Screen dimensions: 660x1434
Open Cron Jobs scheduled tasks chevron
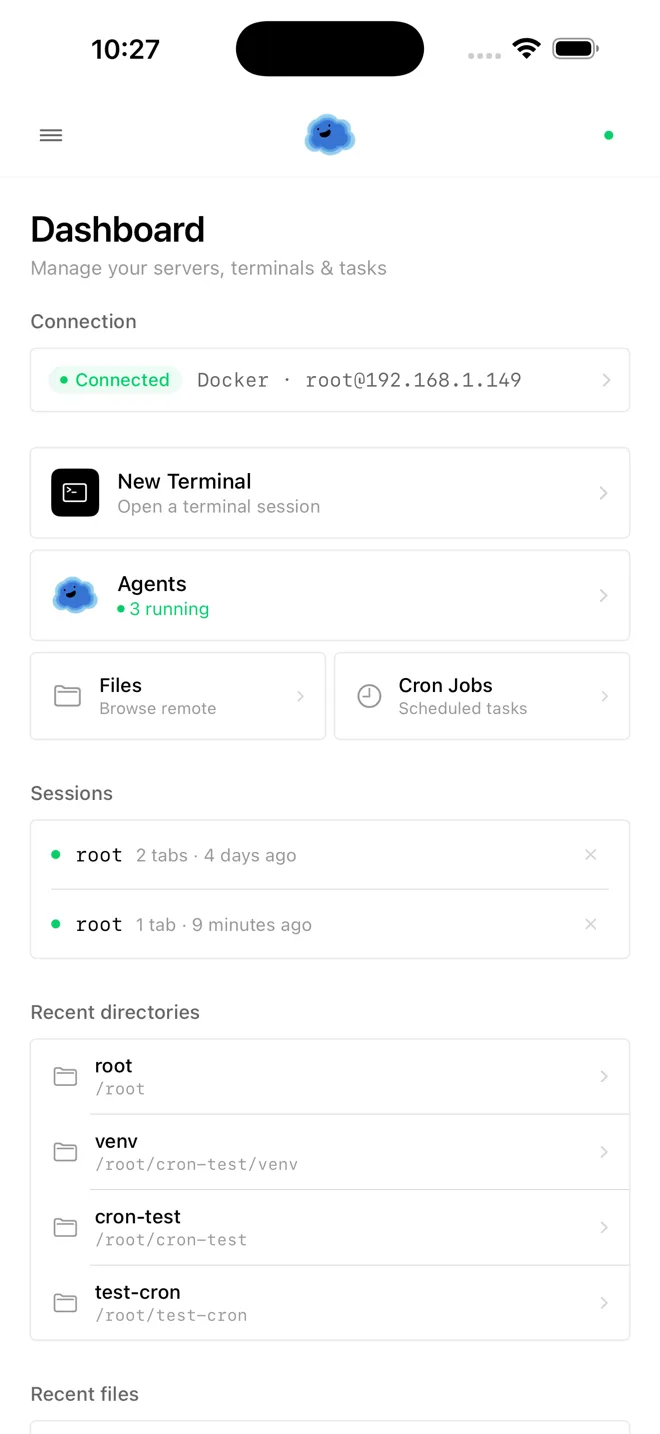[604, 696]
